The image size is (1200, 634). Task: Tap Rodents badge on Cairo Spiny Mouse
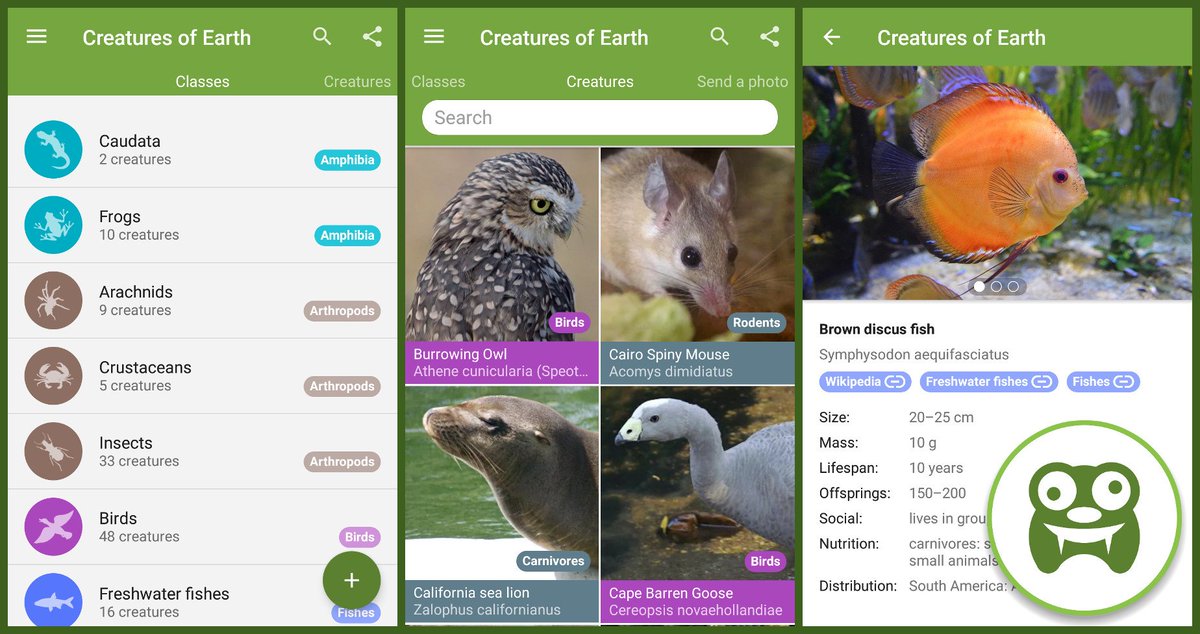tap(756, 322)
